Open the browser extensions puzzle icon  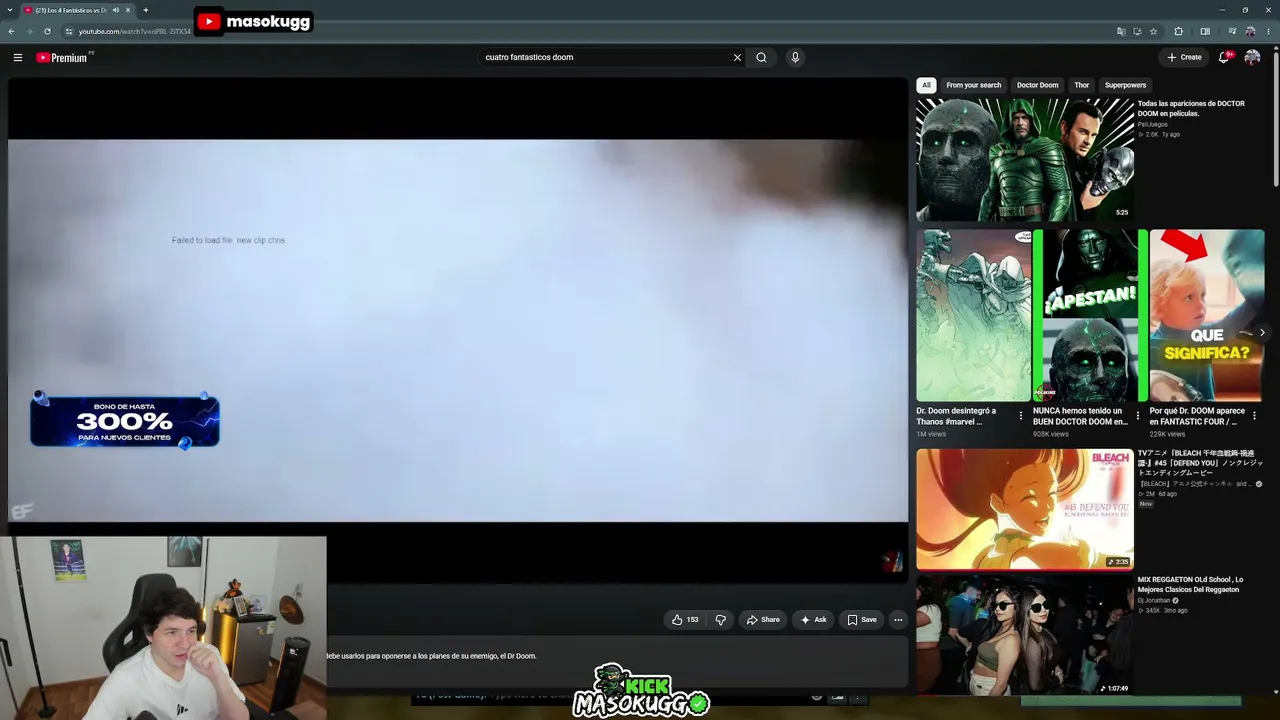point(1178,31)
